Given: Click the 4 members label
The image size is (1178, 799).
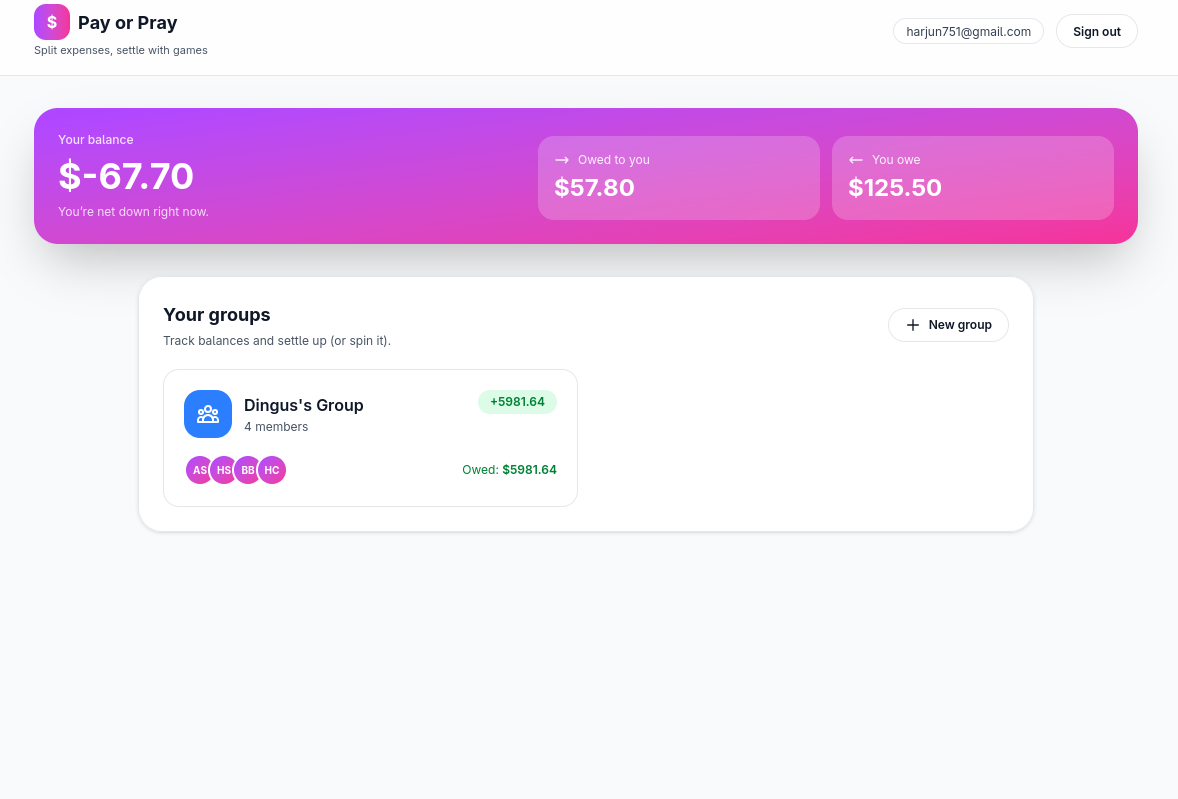Looking at the screenshot, I should (276, 427).
